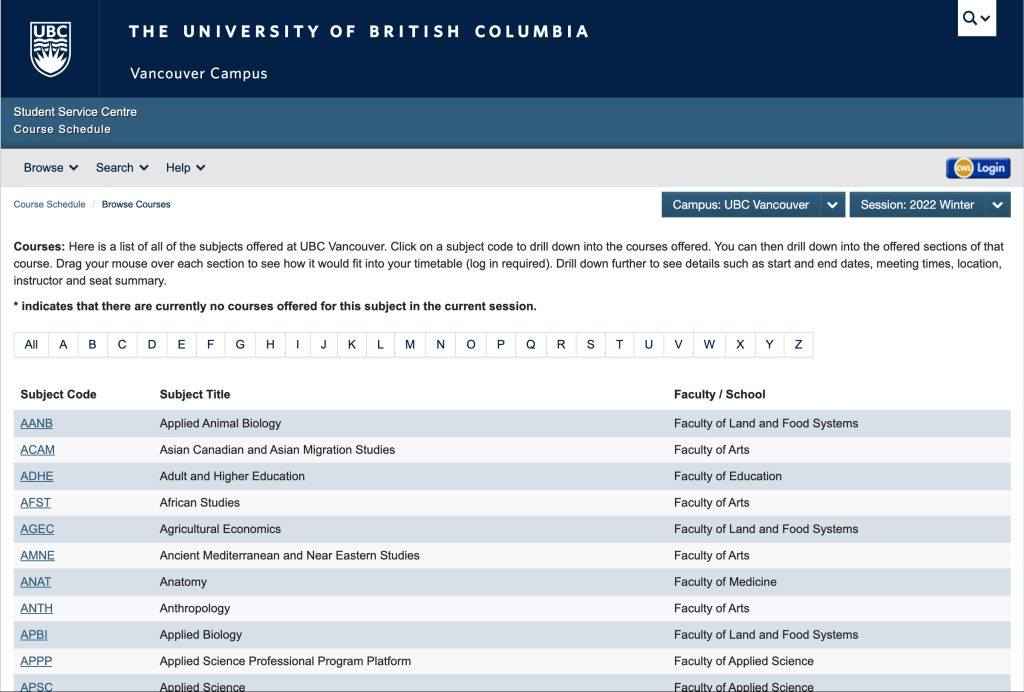The image size is (1024, 692).
Task: Filter subjects by letter T
Action: [620, 345]
